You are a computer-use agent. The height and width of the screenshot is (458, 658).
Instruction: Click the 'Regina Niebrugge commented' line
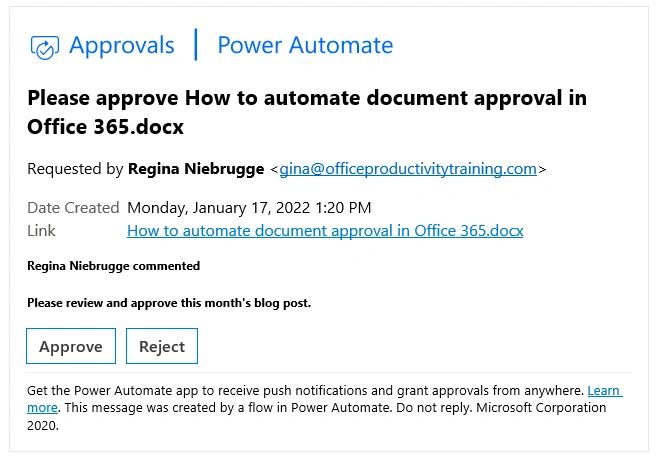114,266
